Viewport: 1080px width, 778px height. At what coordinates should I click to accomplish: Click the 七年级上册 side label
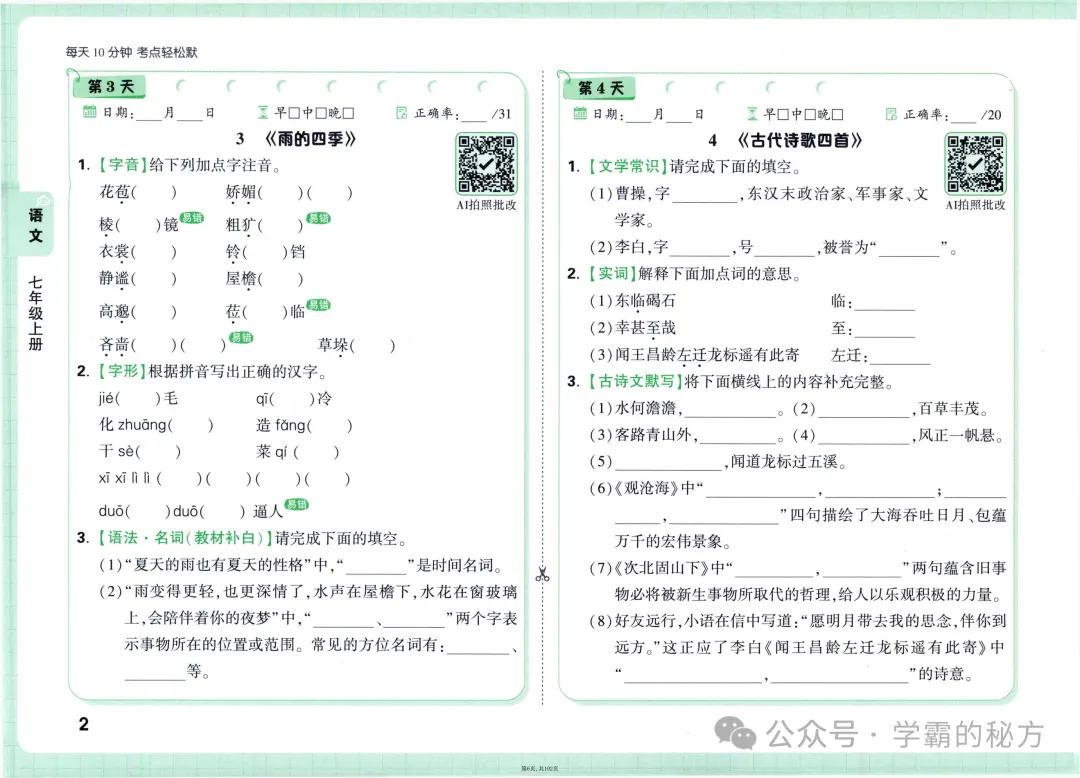[x=36, y=313]
